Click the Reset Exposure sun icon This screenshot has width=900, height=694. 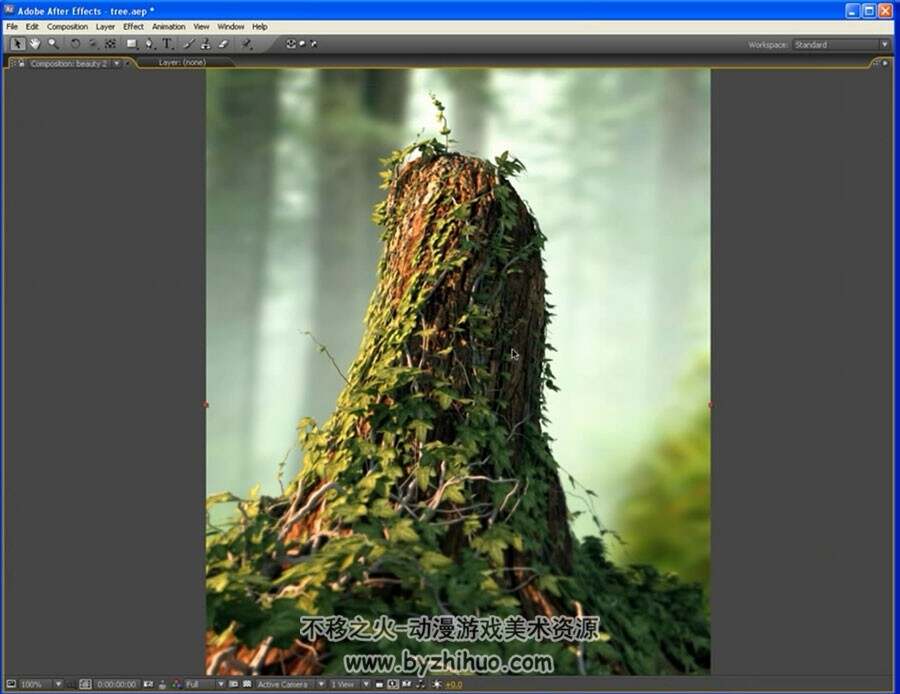point(437,684)
